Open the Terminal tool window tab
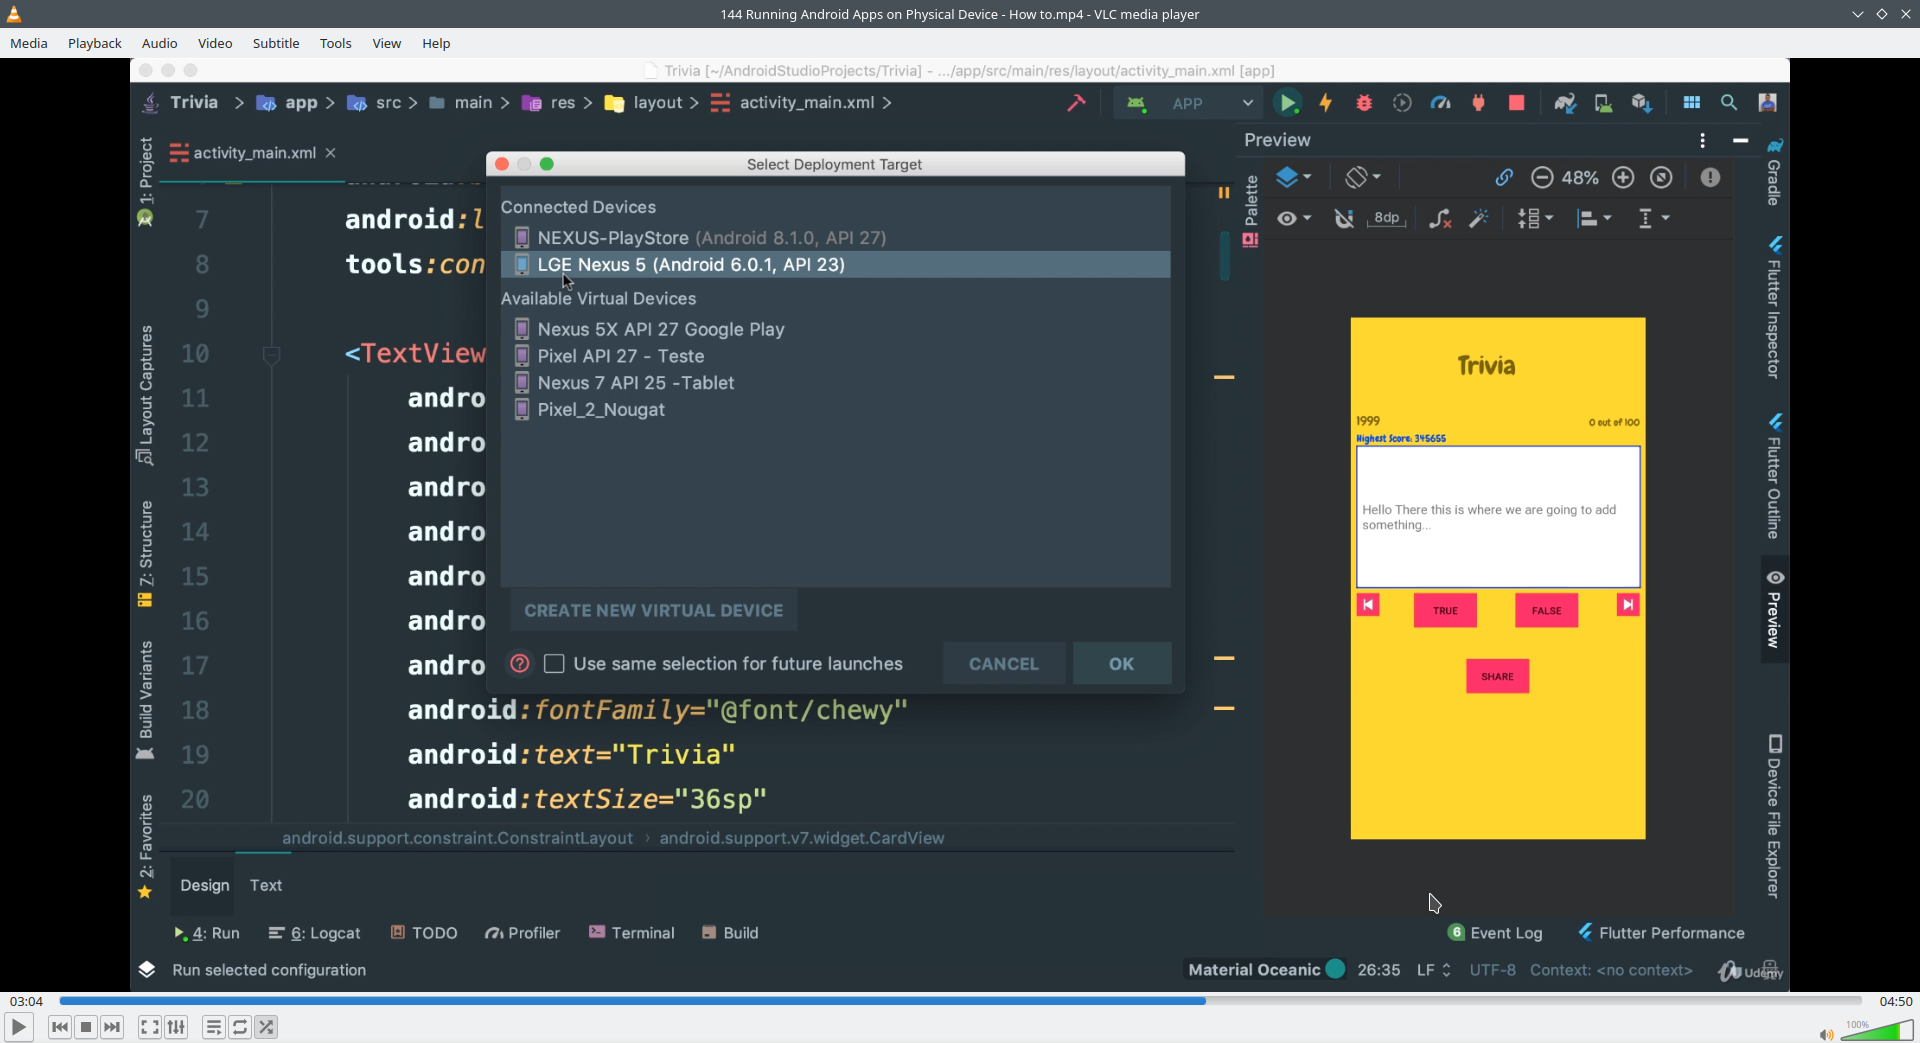The width and height of the screenshot is (1920, 1043). [x=632, y=933]
